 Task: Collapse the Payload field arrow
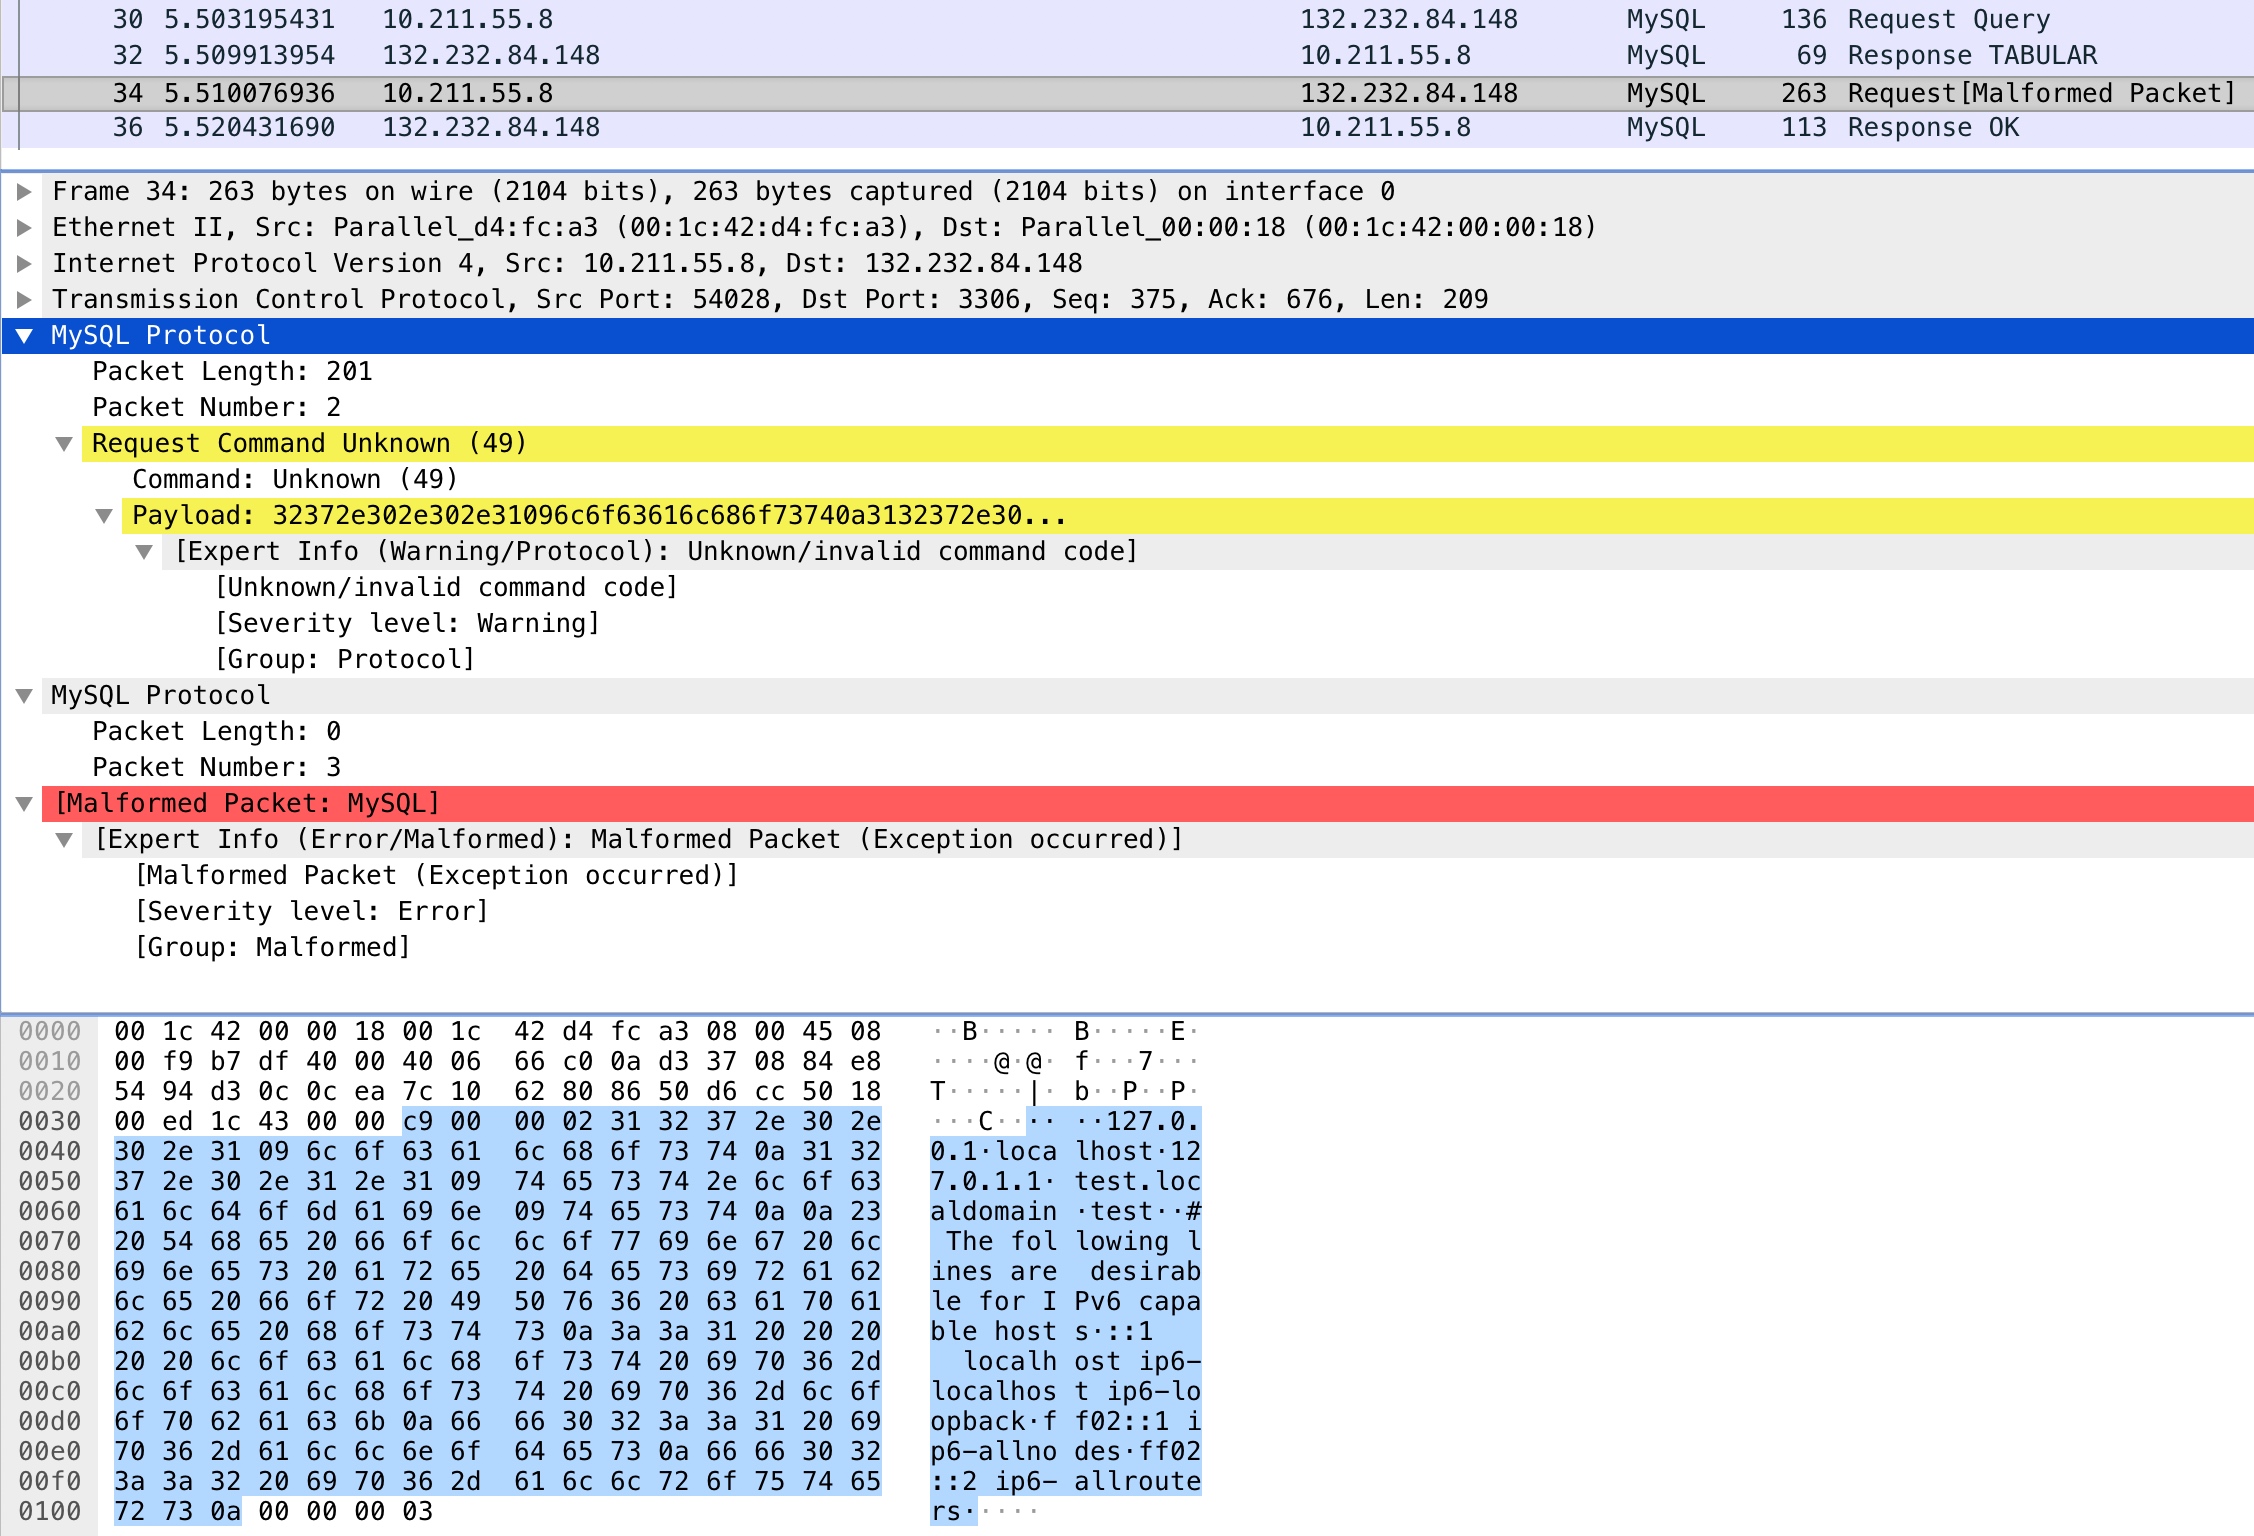pyautogui.click(x=104, y=515)
